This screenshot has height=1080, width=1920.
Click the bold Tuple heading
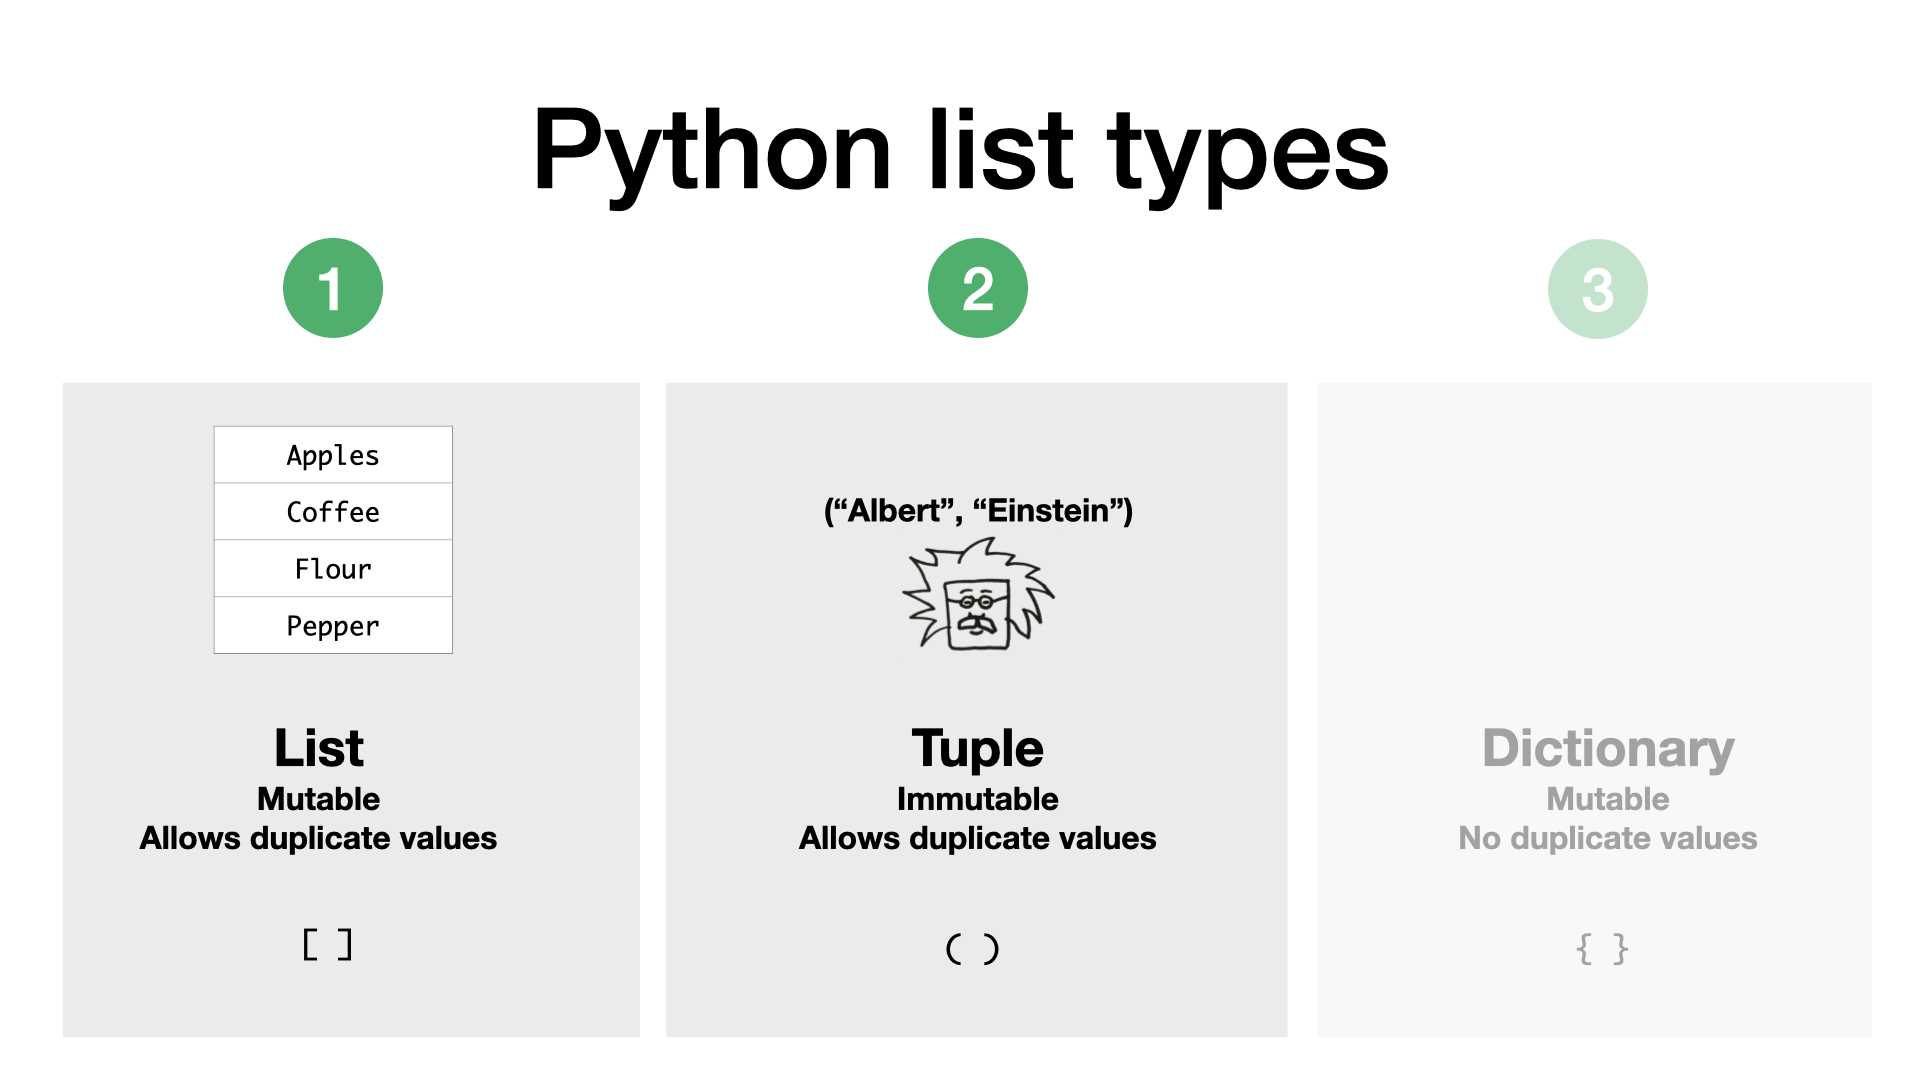pos(978,749)
